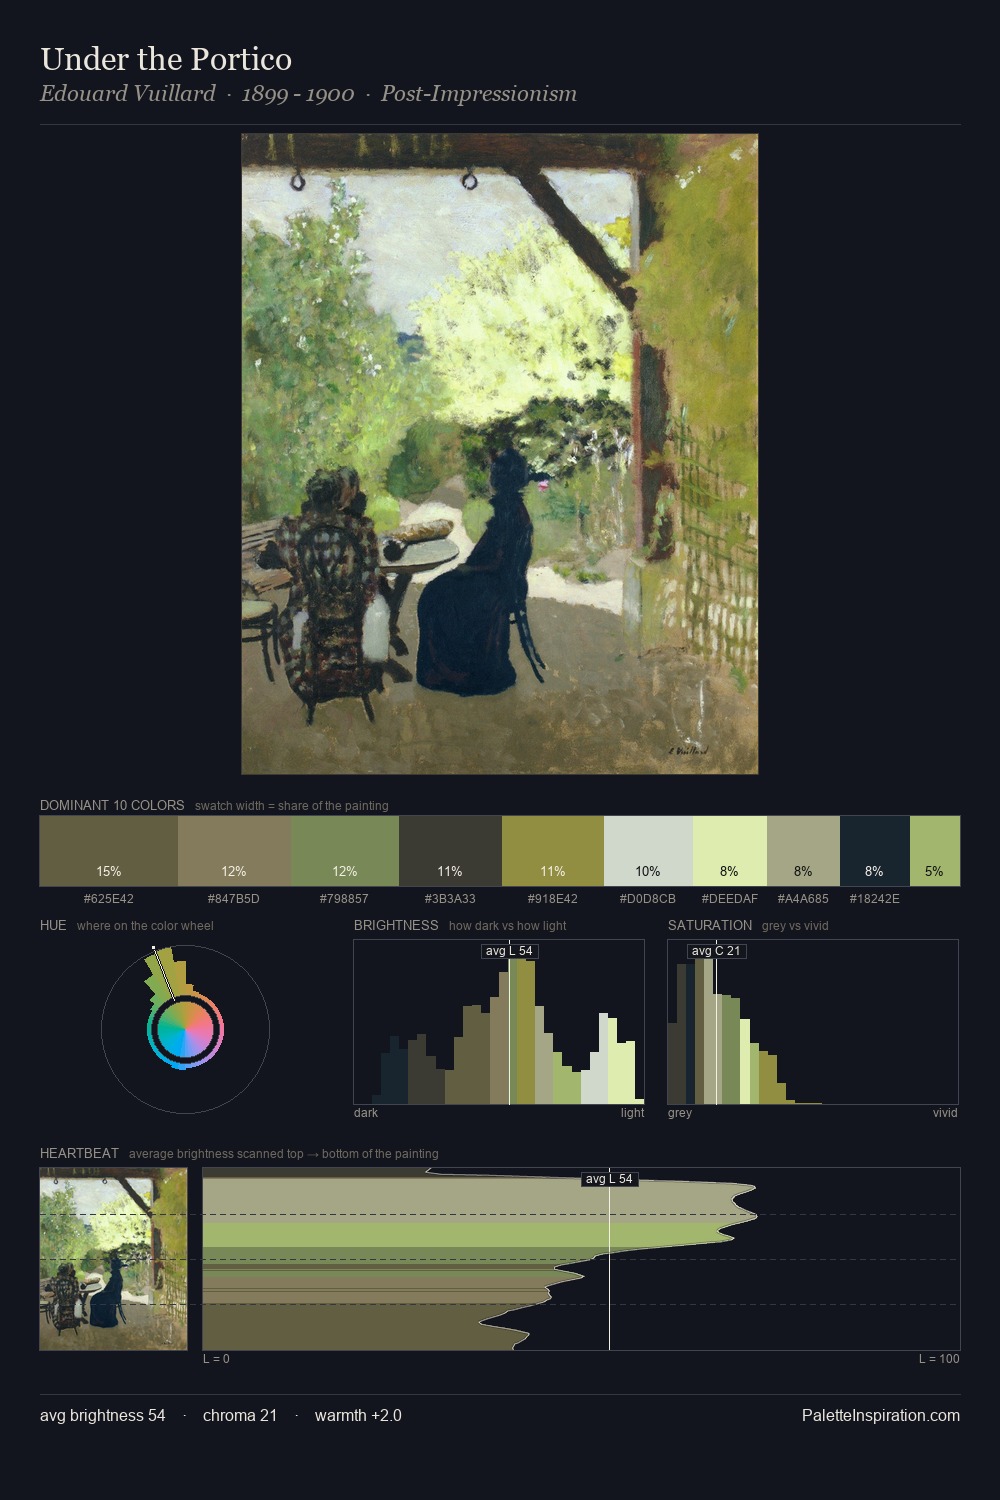The image size is (1000, 1500).
Task: Click the grey axis label under saturation
Action: 680,1113
